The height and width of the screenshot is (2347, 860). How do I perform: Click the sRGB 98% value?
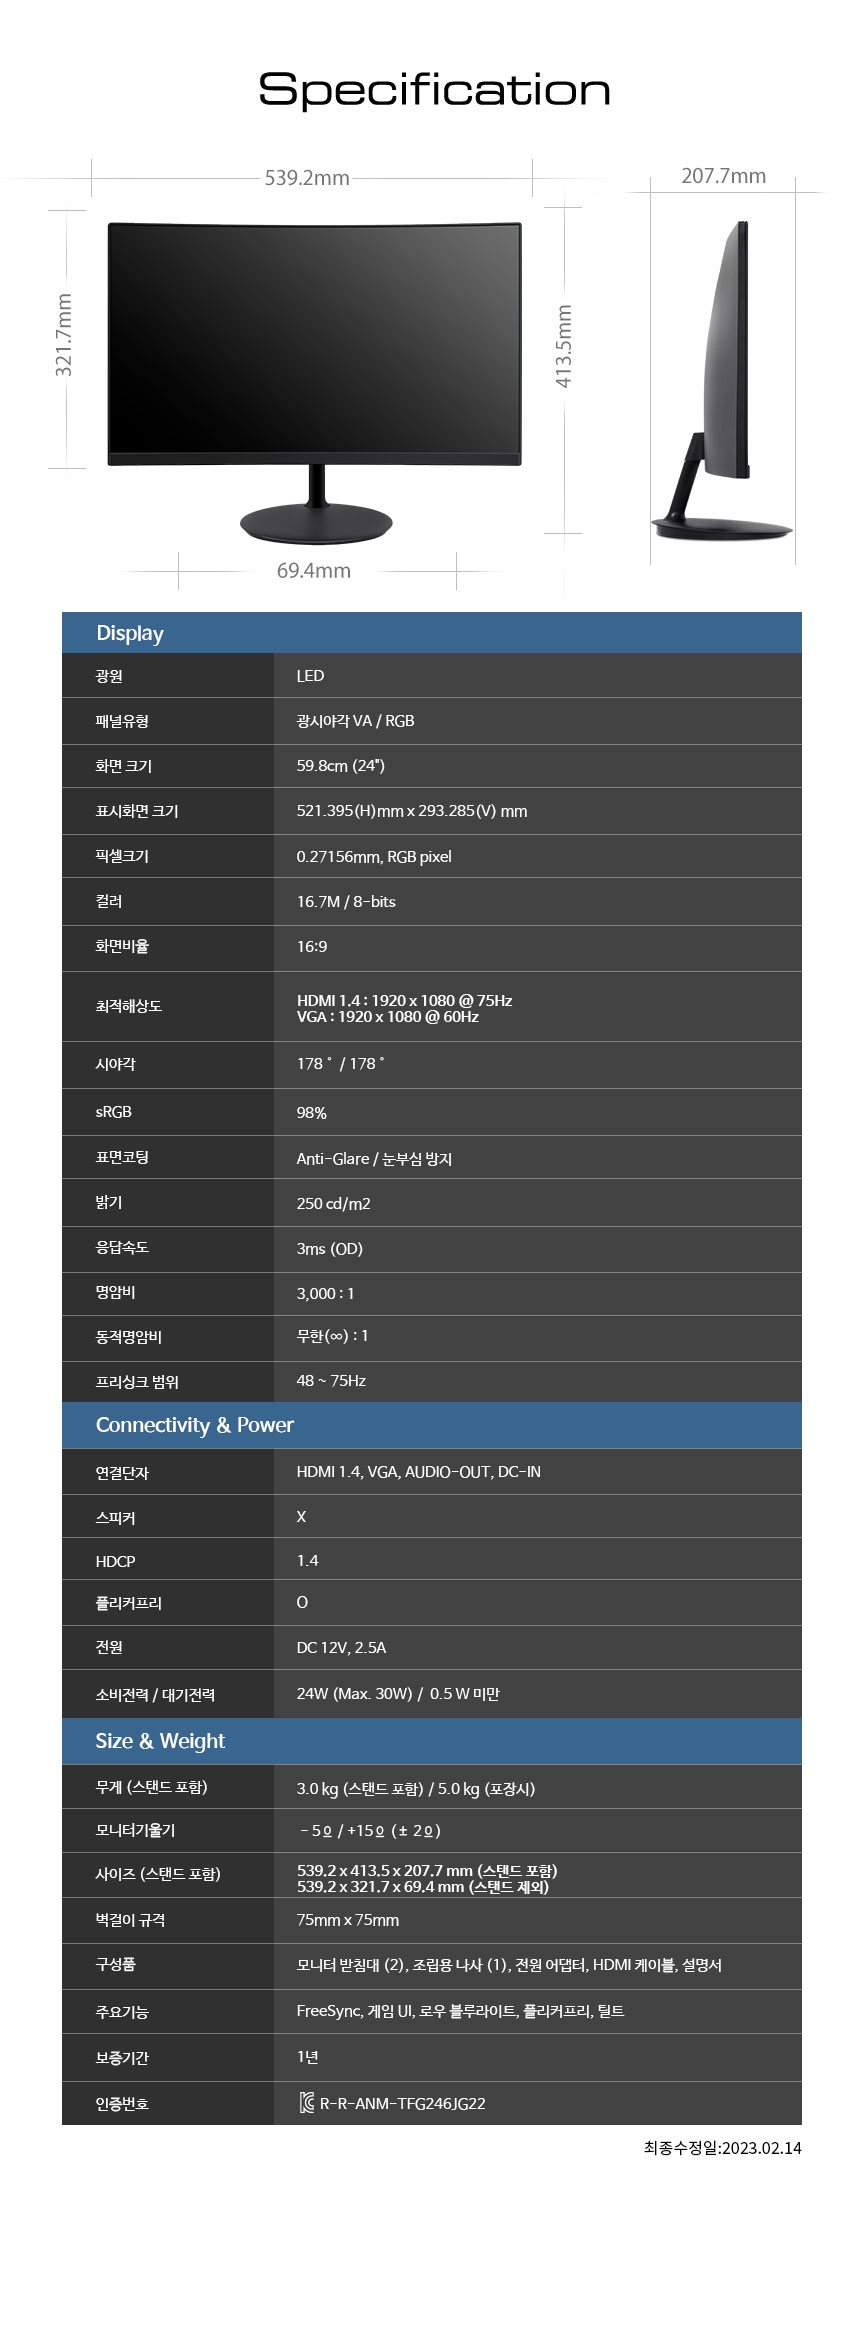pos(311,1113)
